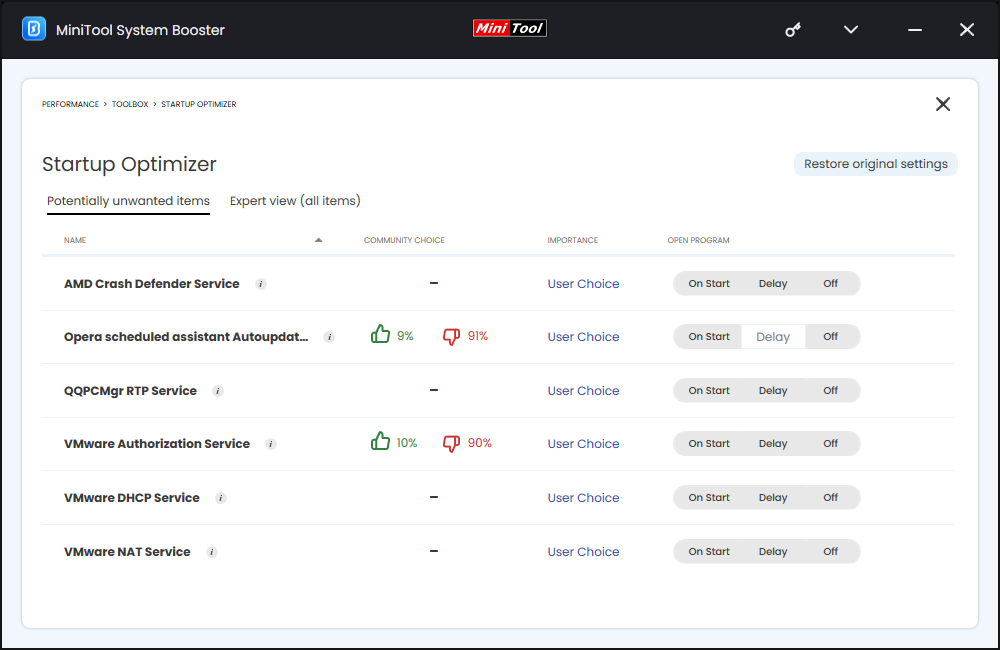Select the QQPCMgr RTP Service name
This screenshot has height=650, width=1000.
130,391
